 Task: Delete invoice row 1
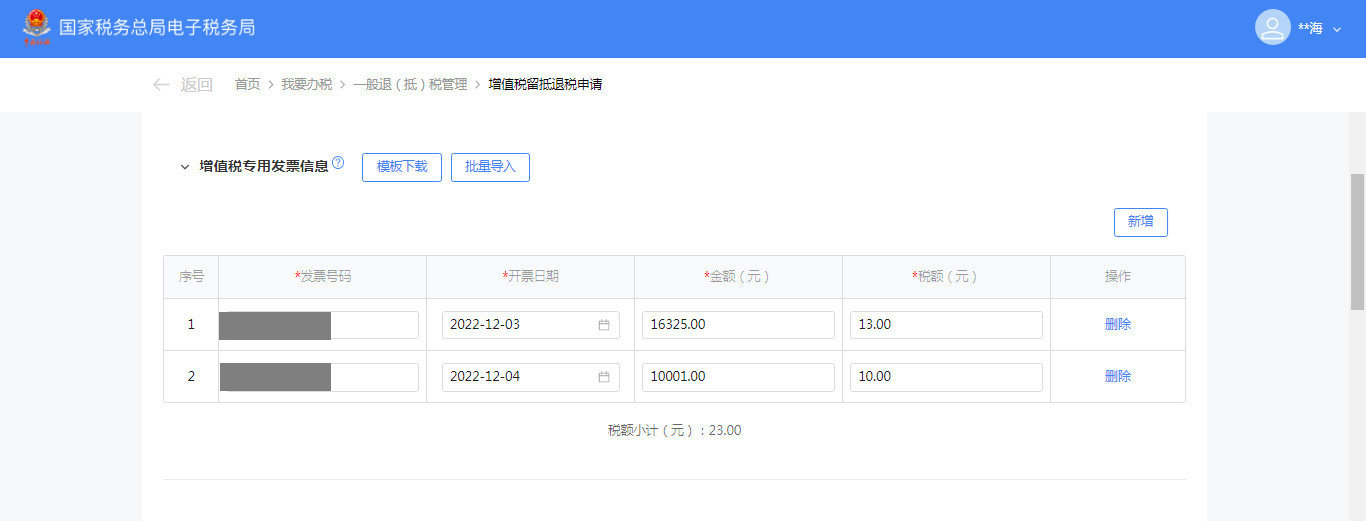[x=1117, y=325]
